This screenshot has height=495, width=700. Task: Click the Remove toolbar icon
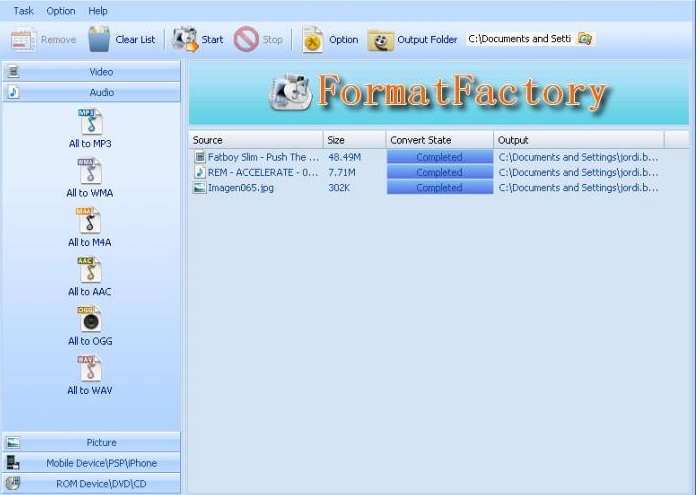[23, 40]
